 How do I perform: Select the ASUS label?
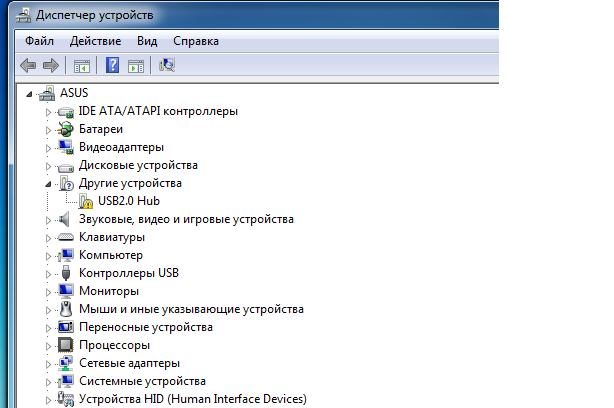[x=74, y=93]
